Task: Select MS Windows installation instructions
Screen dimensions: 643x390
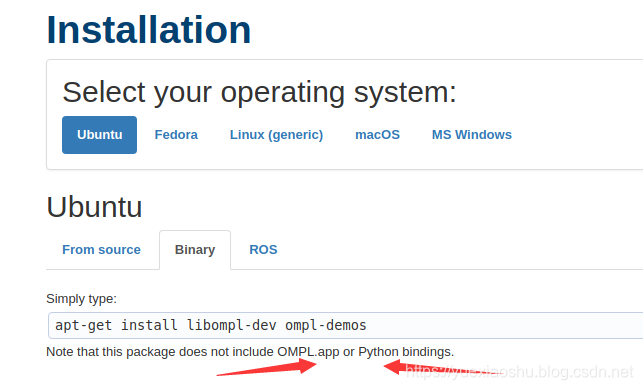Action: click(472, 135)
